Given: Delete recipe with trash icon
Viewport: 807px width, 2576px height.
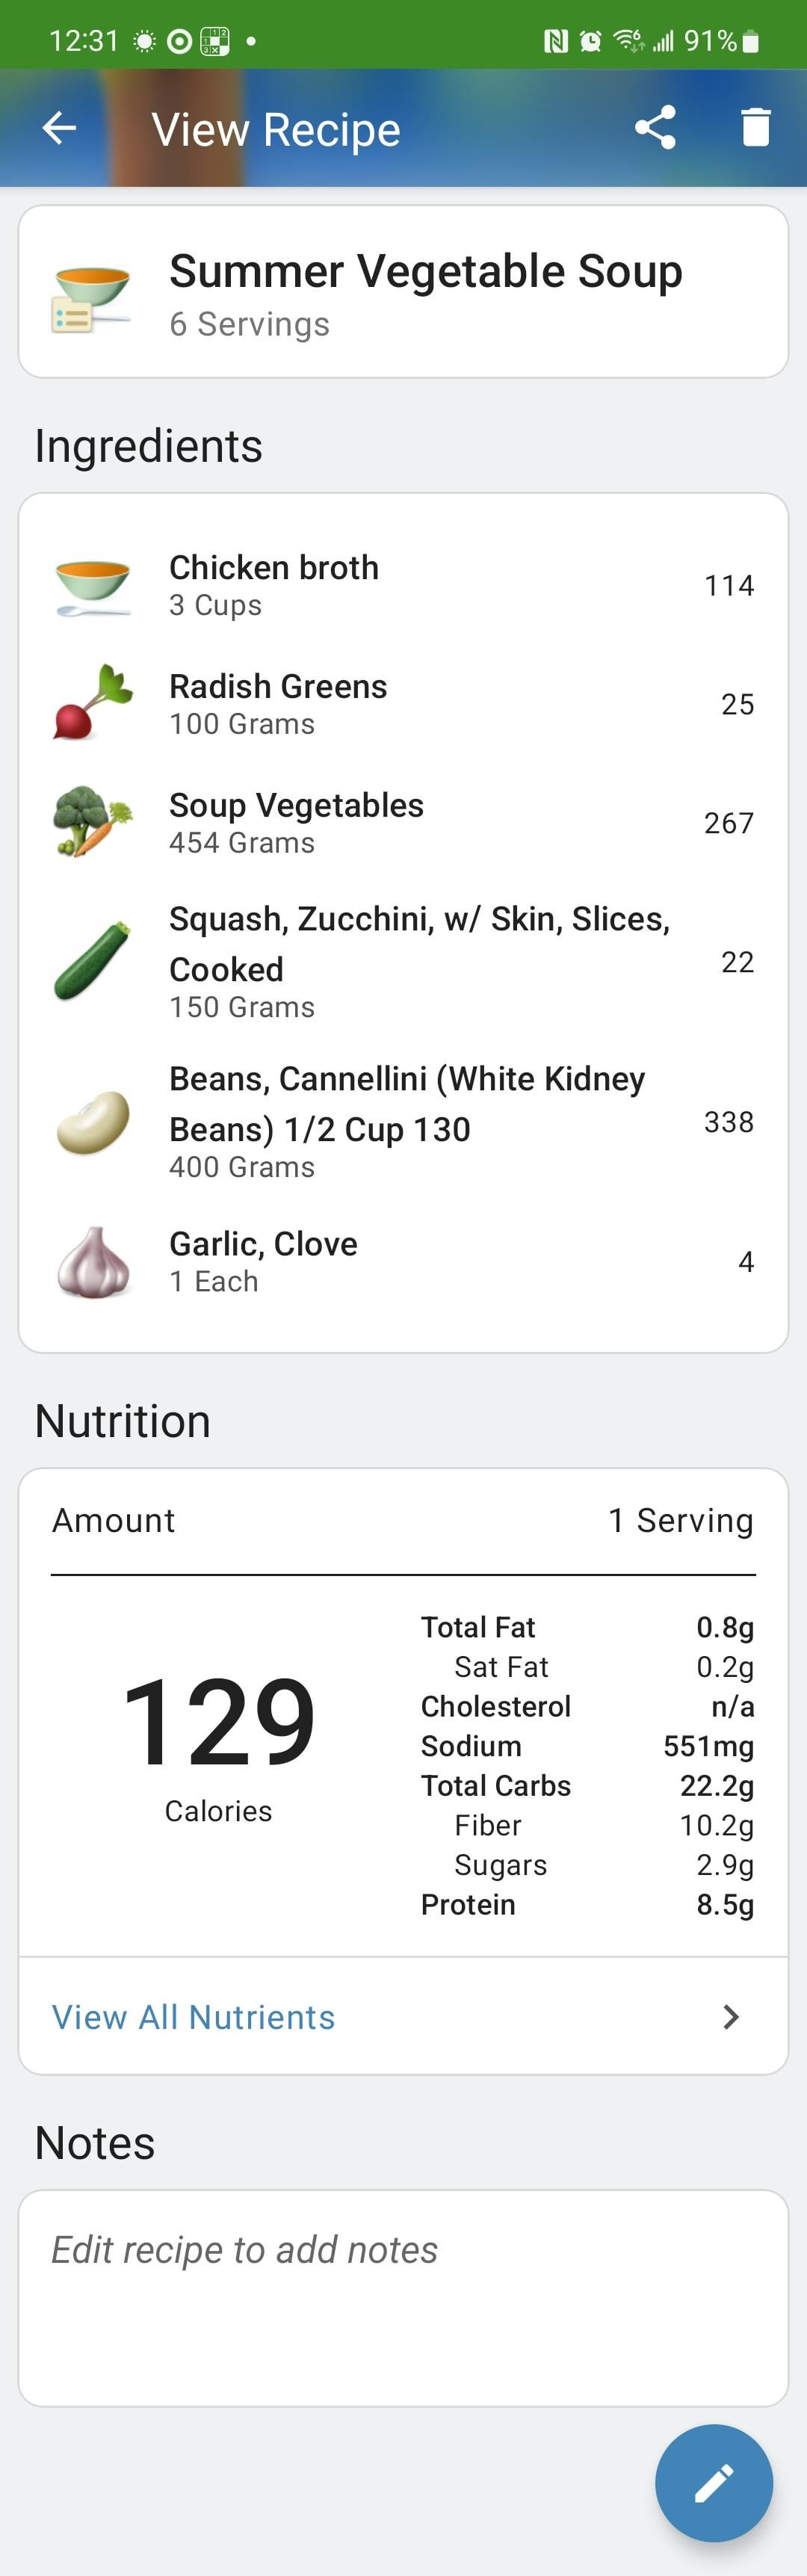Looking at the screenshot, I should pyautogui.click(x=756, y=128).
